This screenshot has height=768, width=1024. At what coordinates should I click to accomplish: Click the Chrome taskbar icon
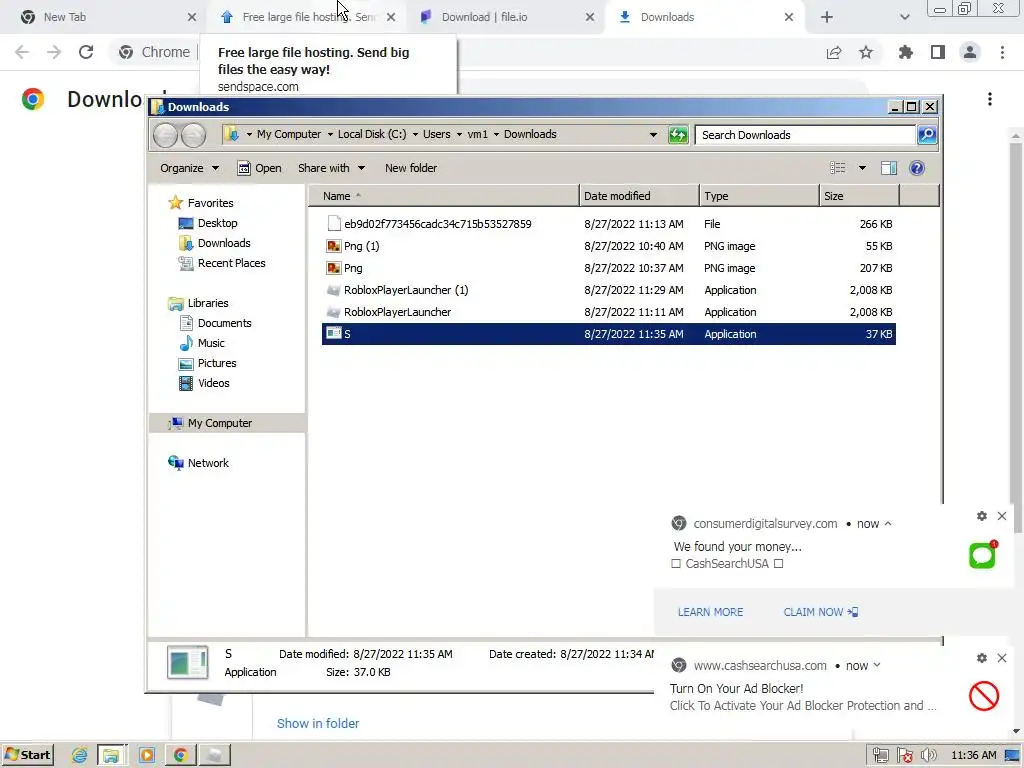click(180, 756)
